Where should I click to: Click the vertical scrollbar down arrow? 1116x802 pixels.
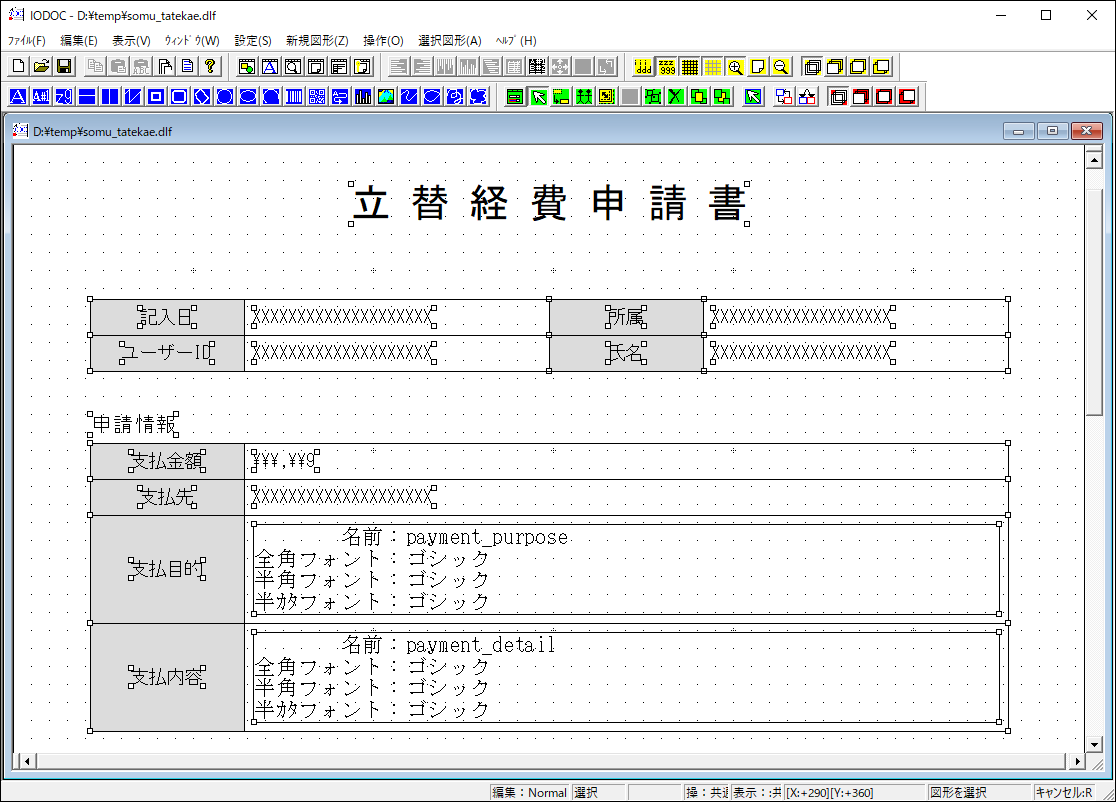tap(1094, 744)
